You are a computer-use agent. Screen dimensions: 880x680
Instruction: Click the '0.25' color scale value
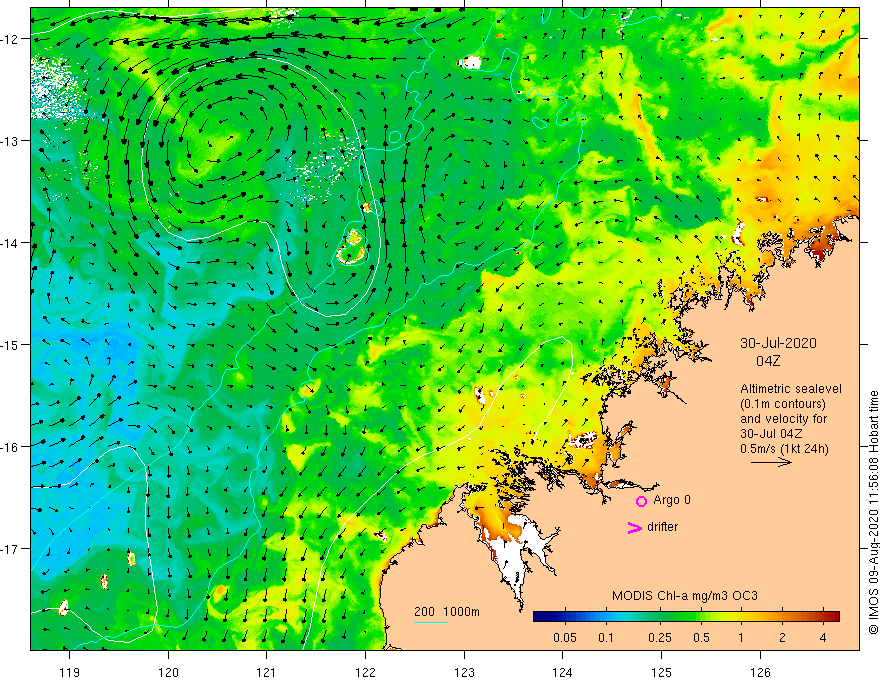point(660,638)
